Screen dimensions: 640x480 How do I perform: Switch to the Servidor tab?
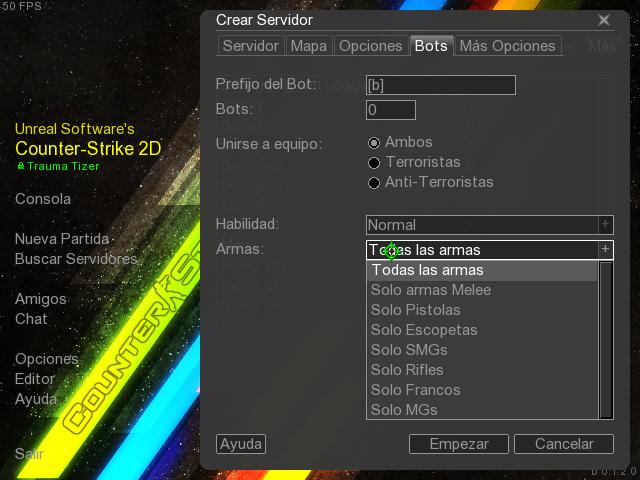[x=251, y=46]
